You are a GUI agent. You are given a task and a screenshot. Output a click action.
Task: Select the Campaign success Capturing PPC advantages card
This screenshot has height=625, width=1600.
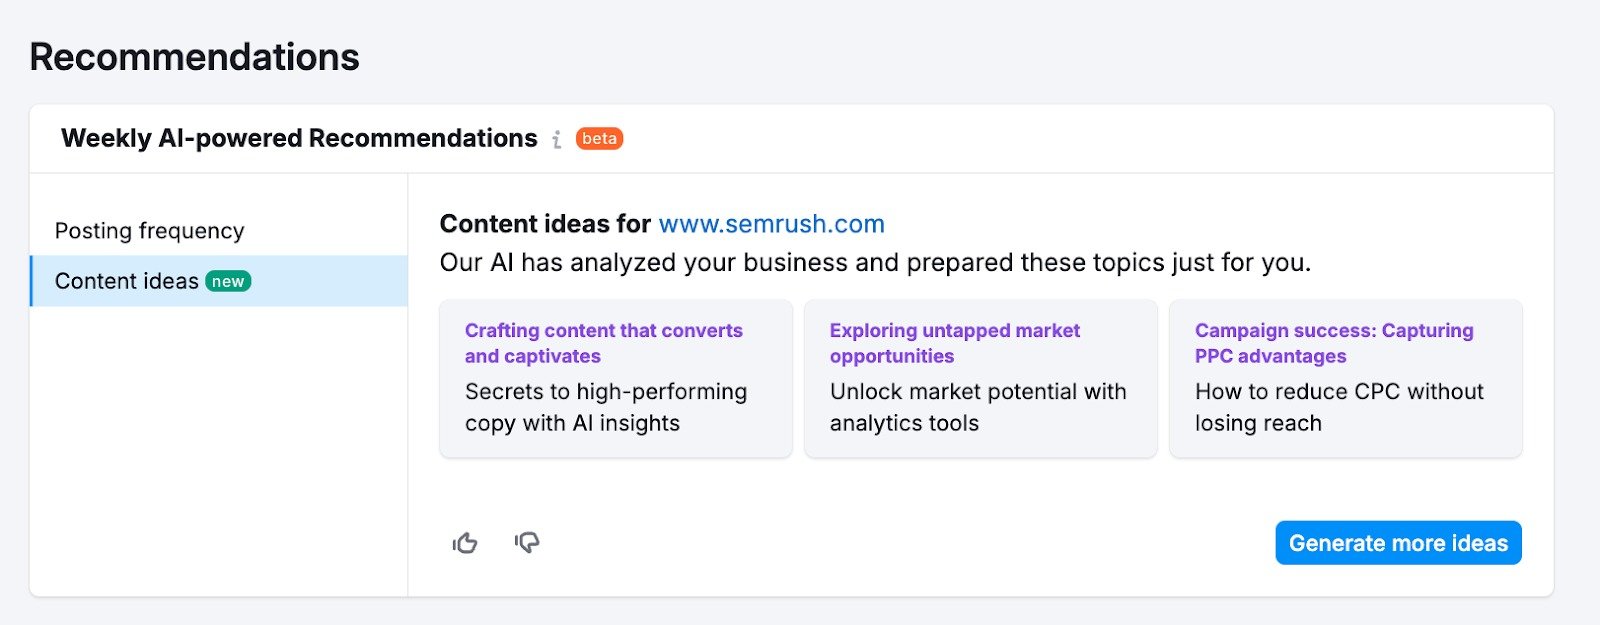coord(1345,378)
